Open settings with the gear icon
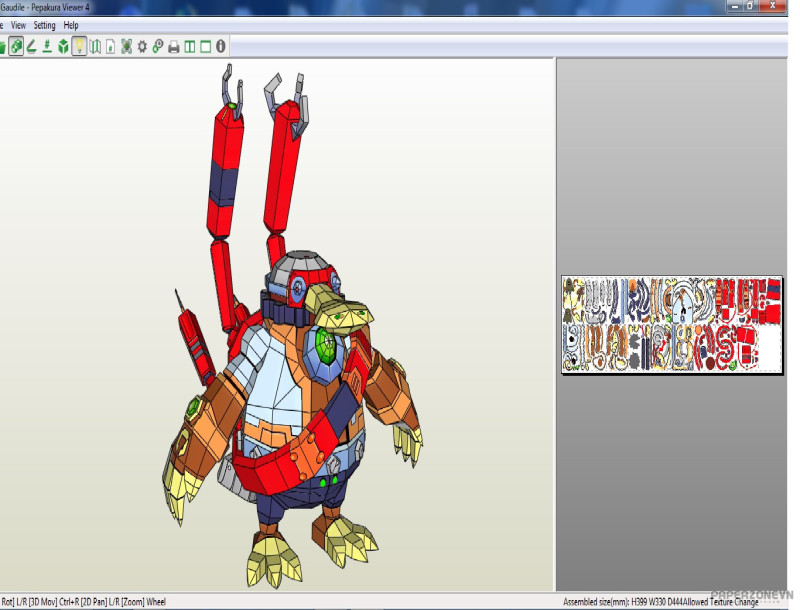Viewport: 800px width, 610px height. point(142,46)
